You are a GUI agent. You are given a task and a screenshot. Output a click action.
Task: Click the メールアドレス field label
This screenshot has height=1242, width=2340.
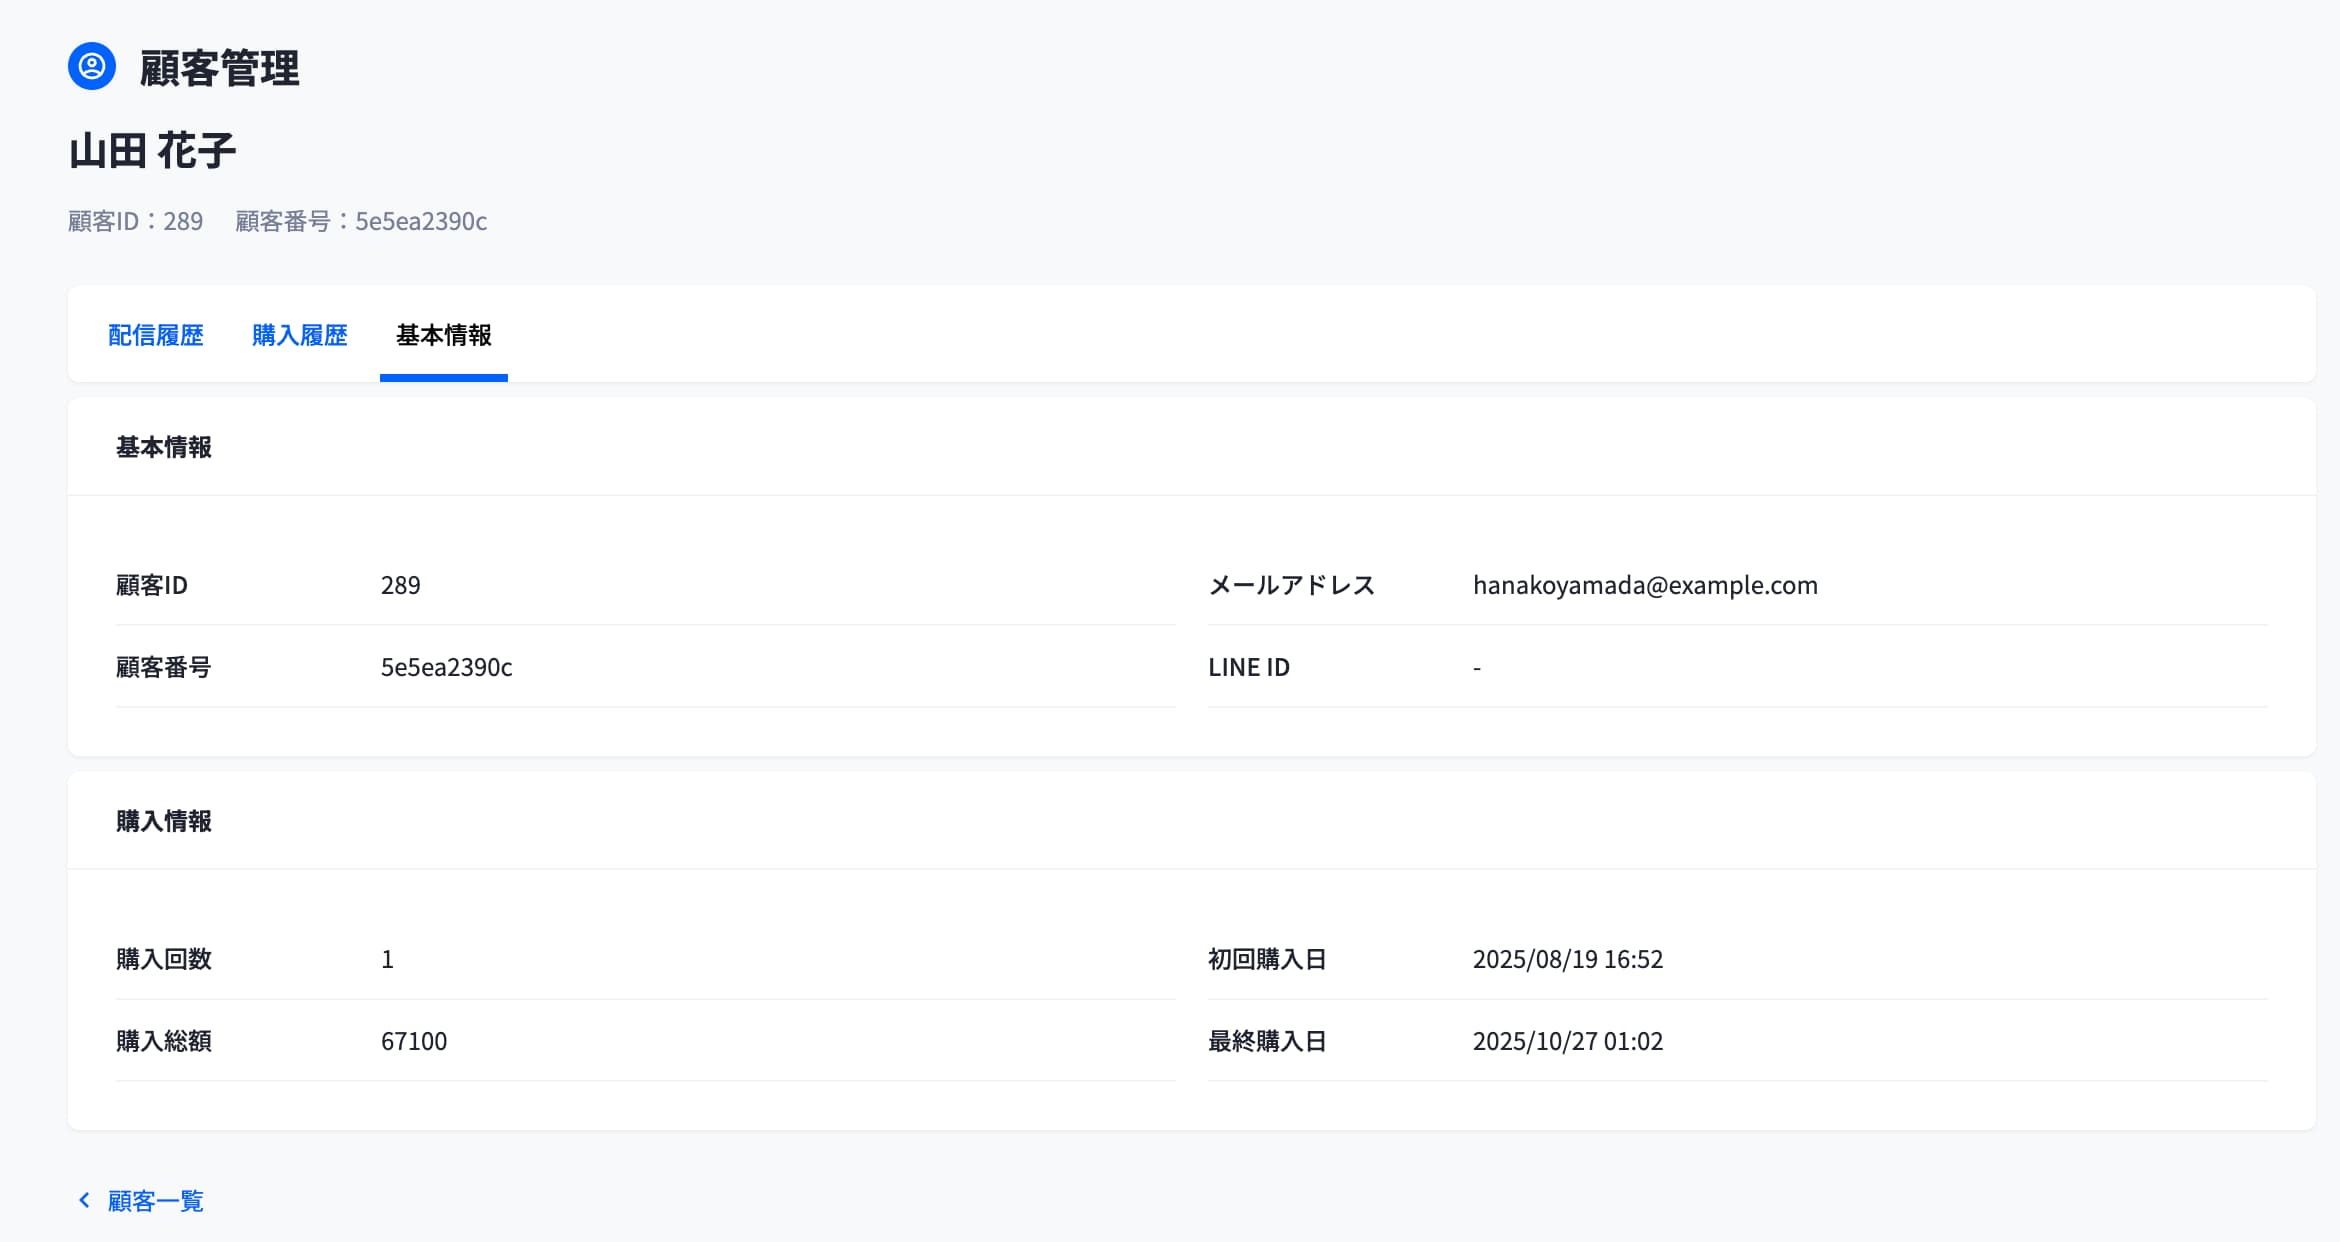click(x=1291, y=585)
